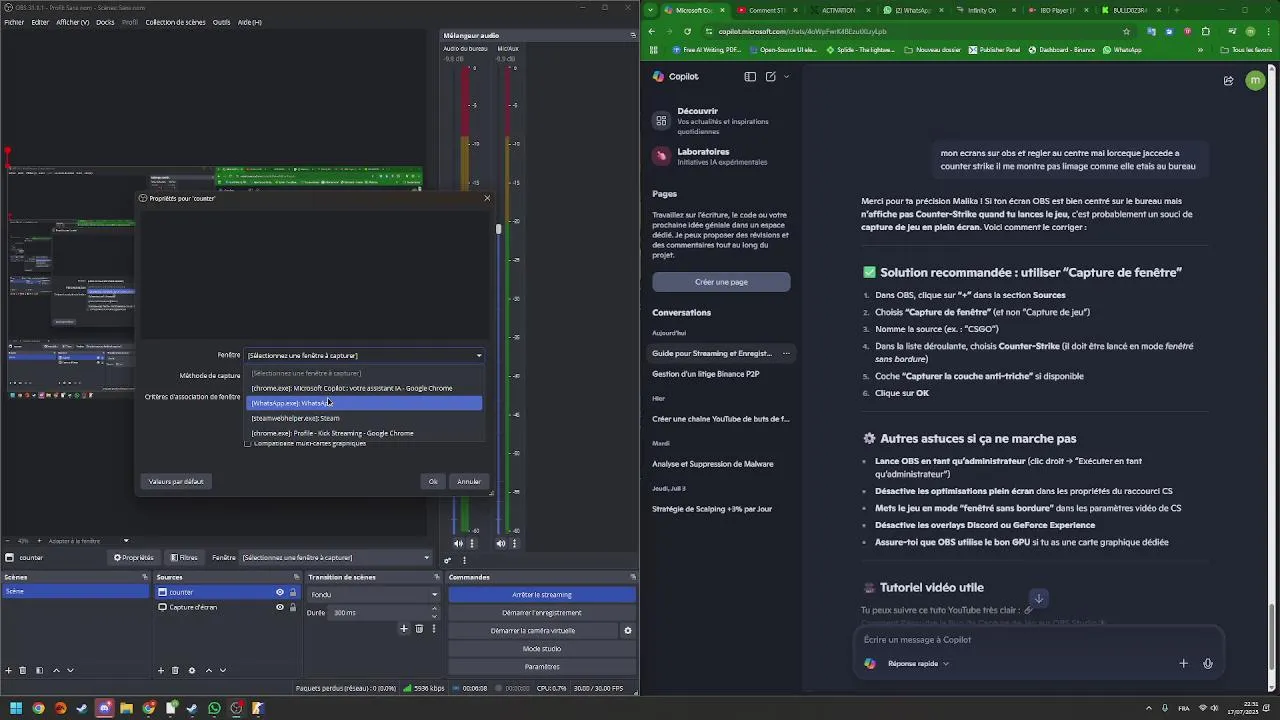Open advanced audio properties gears icon
The height and width of the screenshot is (720, 1280).
[x=447, y=561]
